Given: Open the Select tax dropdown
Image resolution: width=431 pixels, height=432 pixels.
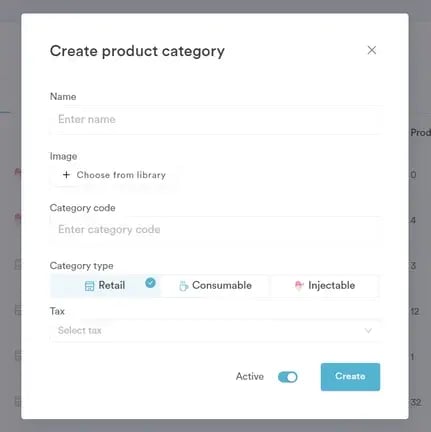Looking at the screenshot, I should pyautogui.click(x=215, y=330).
